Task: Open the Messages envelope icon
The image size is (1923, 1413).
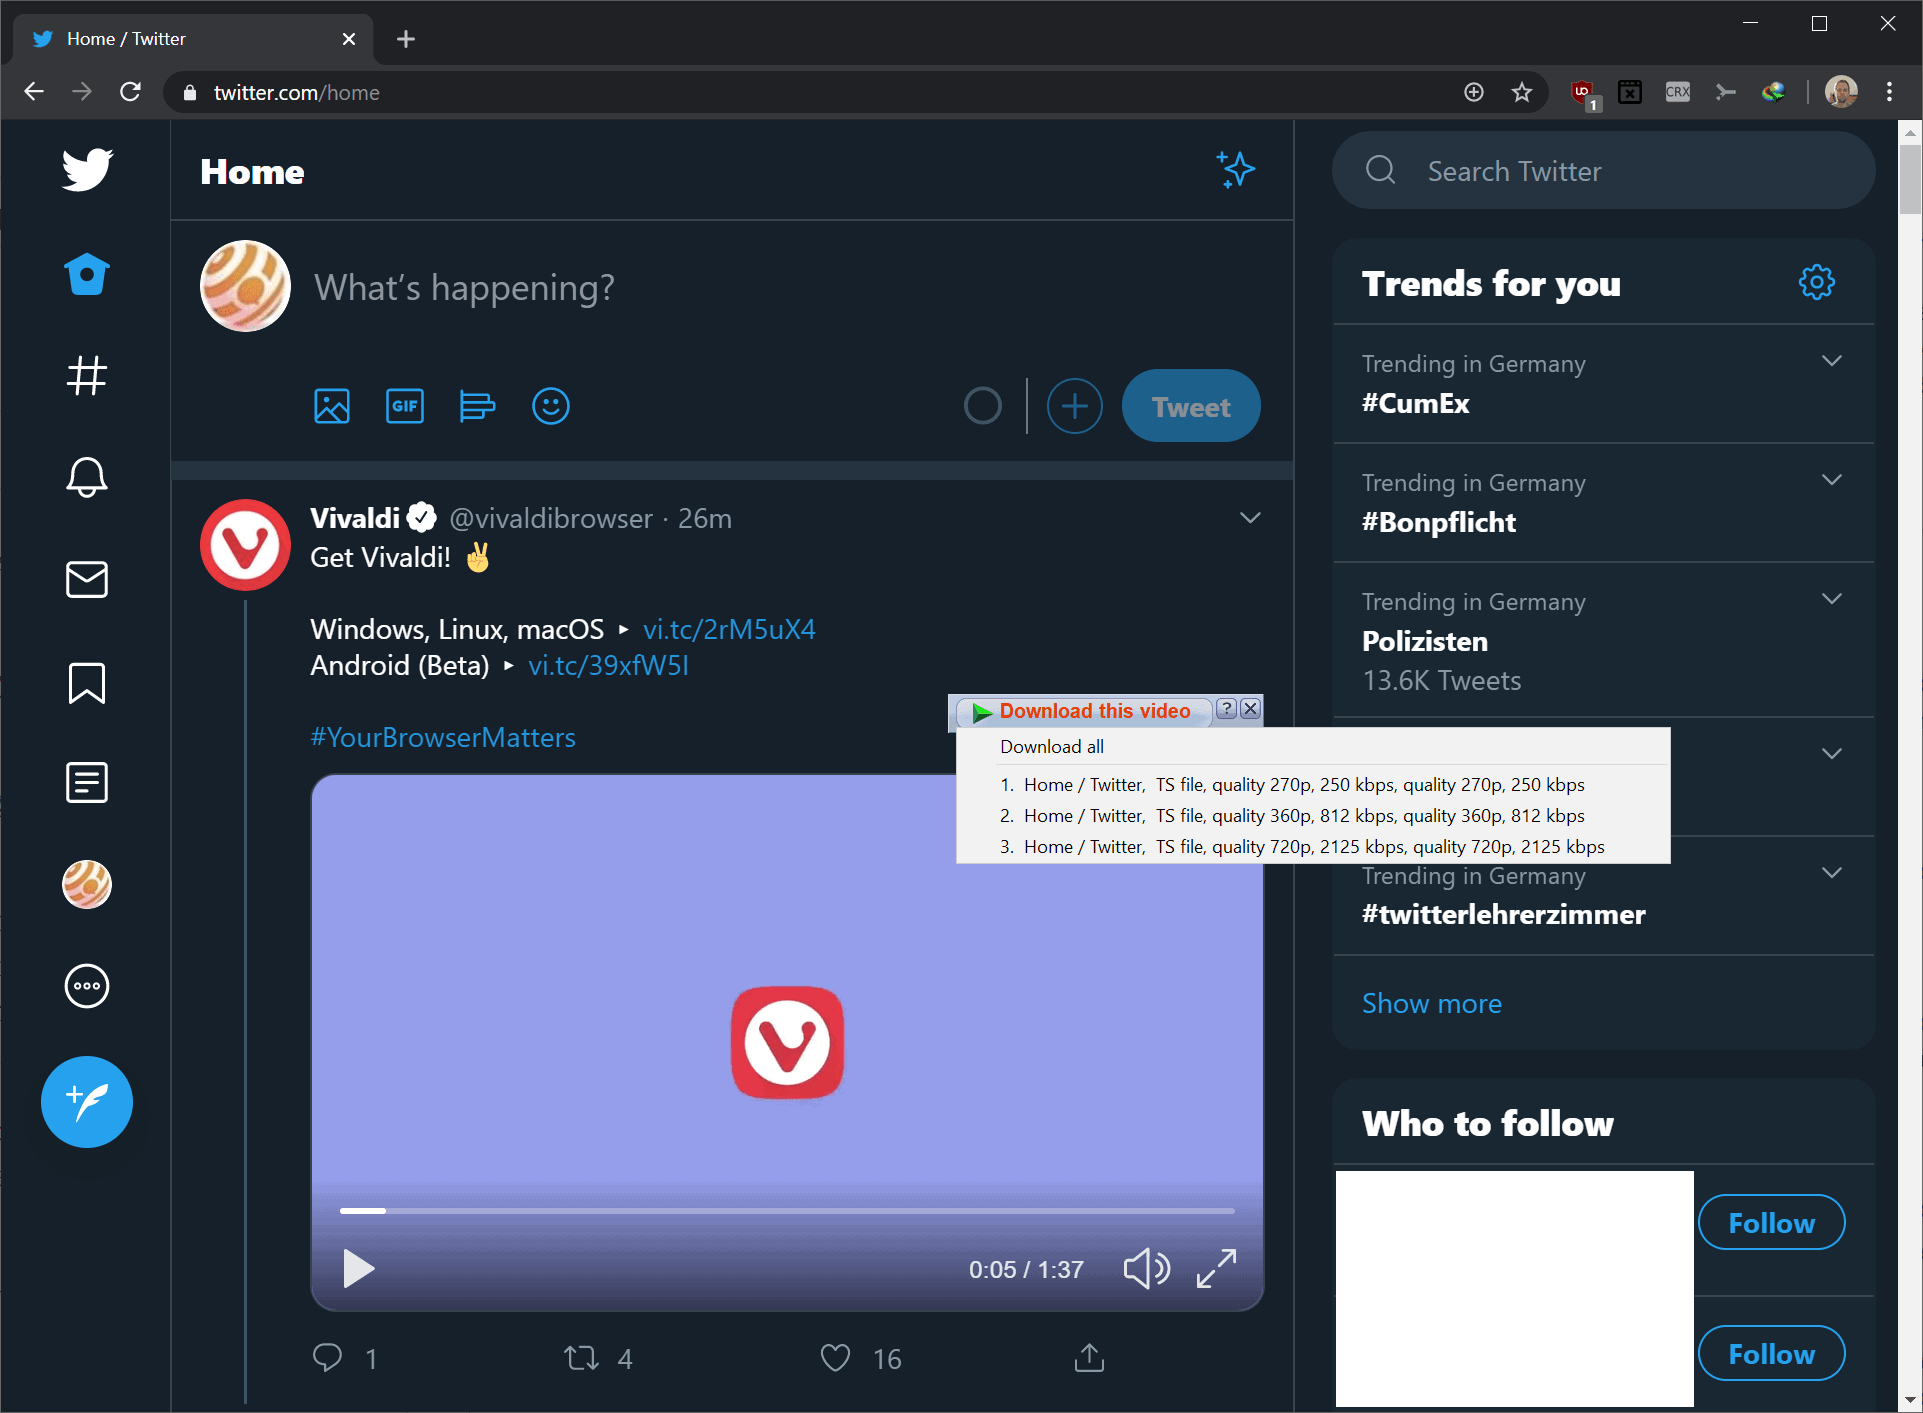Action: pyautogui.click(x=87, y=580)
